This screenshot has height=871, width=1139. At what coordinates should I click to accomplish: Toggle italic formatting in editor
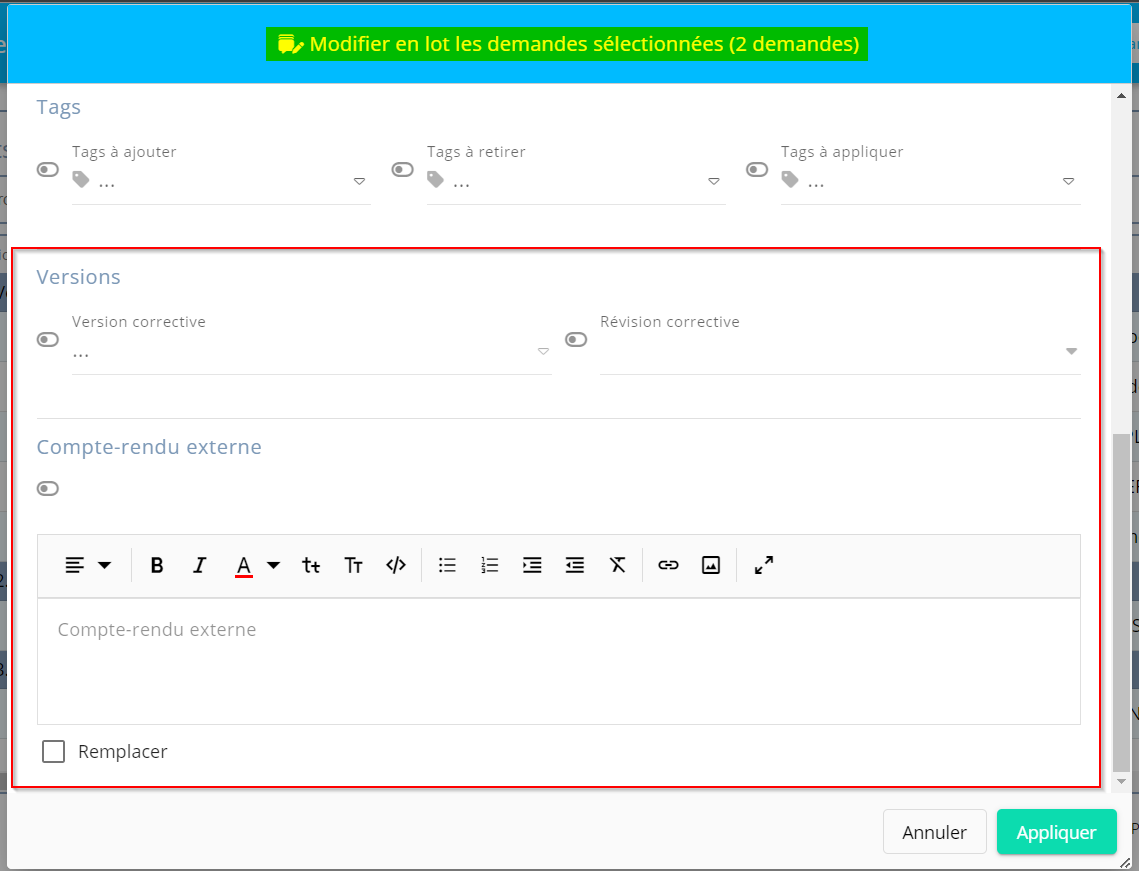[199, 565]
